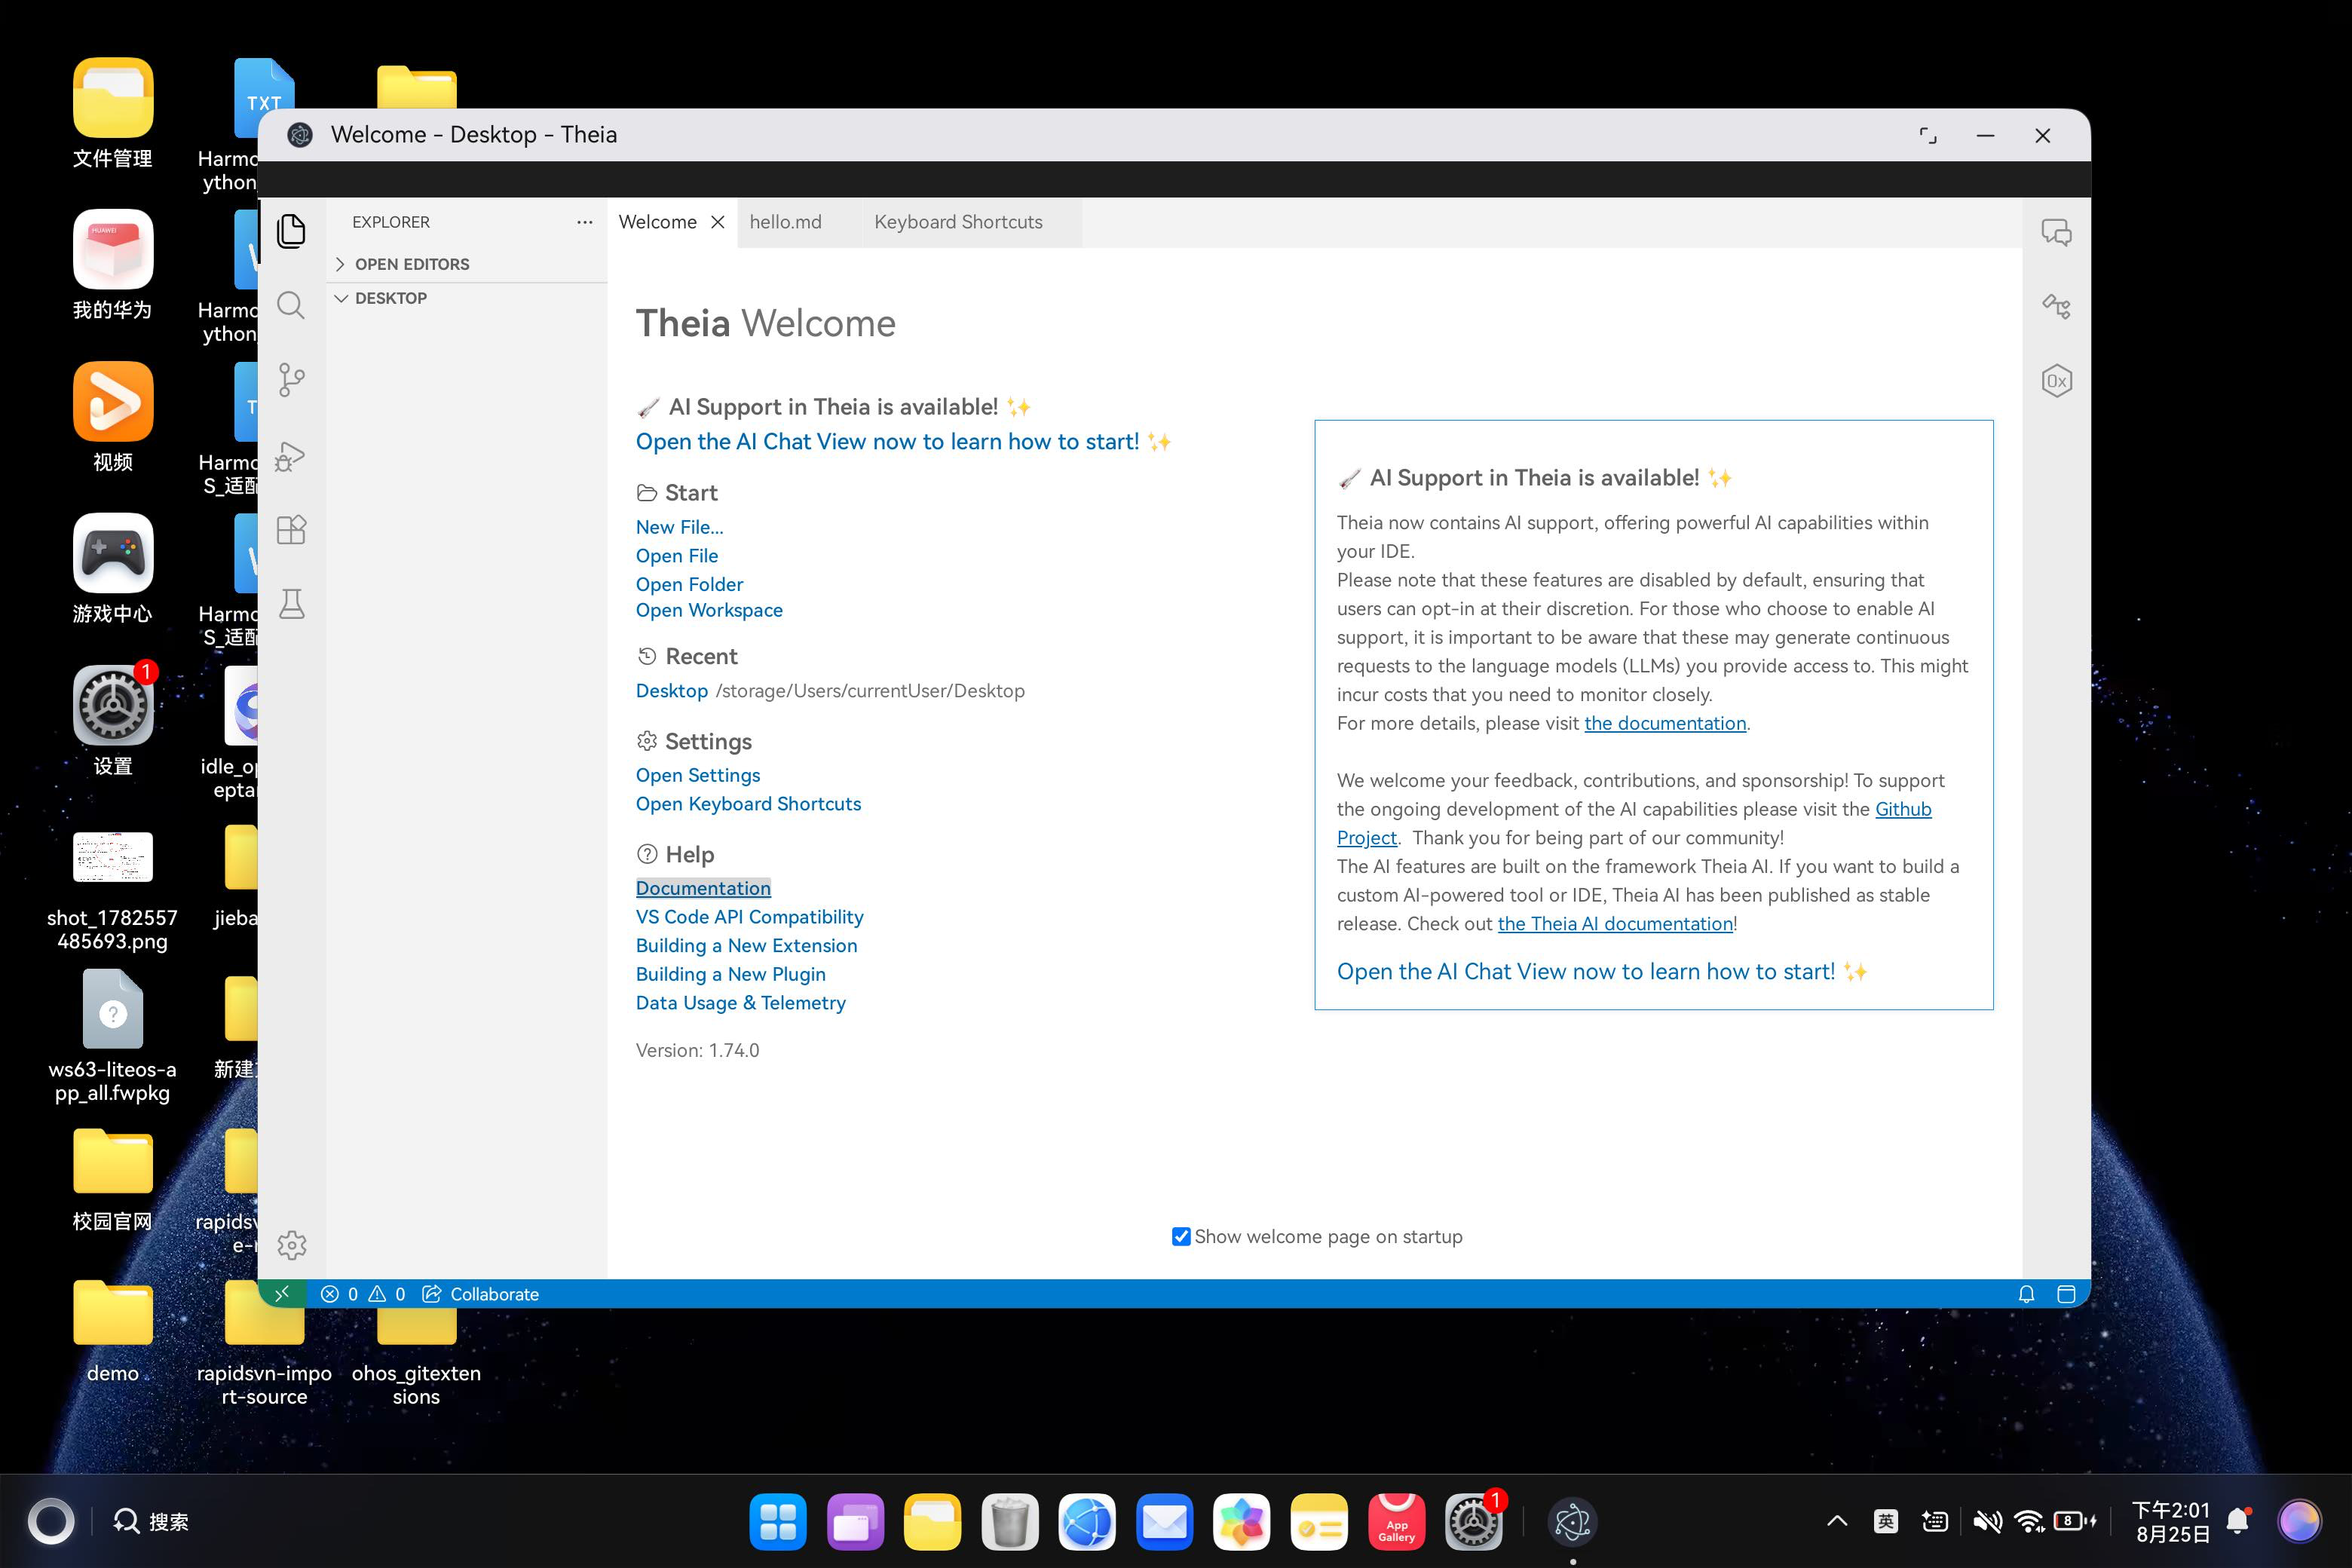The image size is (2352, 1568).
Task: Open the Extensions view icon
Action: pyautogui.click(x=291, y=530)
